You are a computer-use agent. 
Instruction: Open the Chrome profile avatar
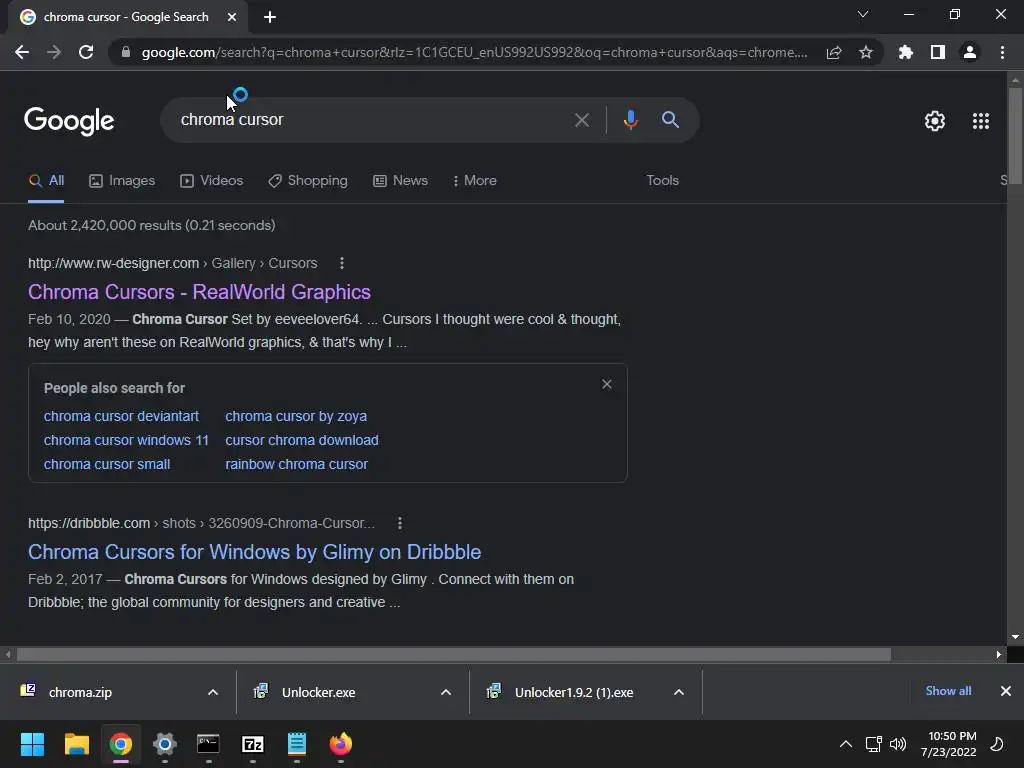(x=970, y=52)
